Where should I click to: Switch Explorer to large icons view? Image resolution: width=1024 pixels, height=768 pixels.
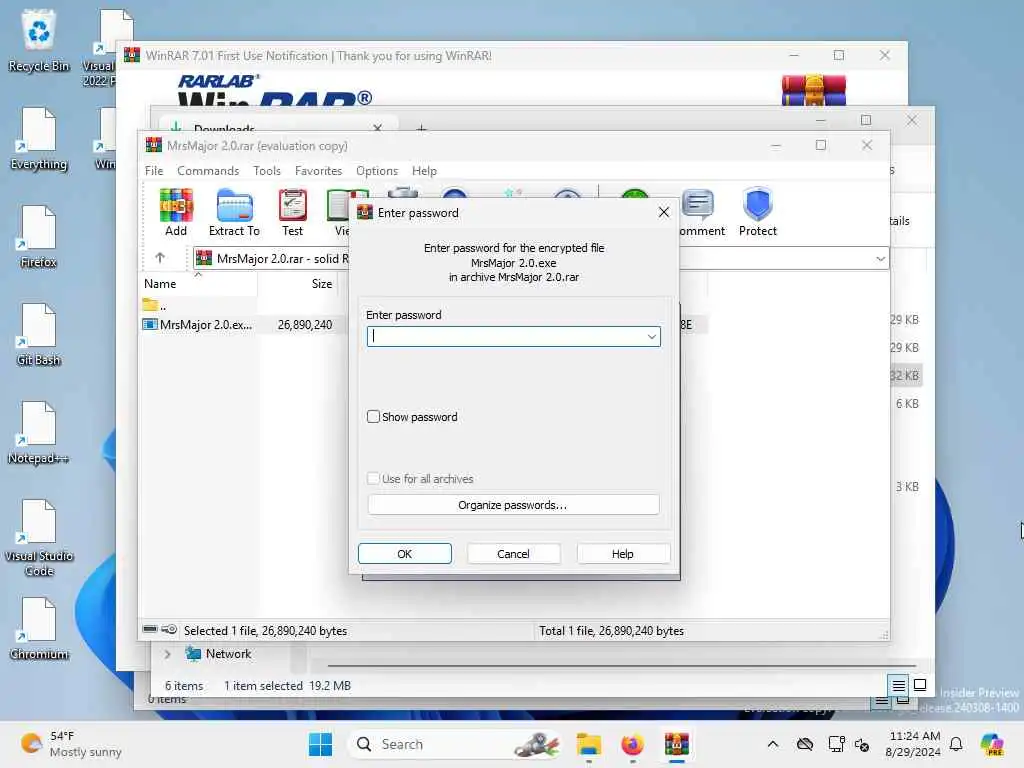coord(920,685)
